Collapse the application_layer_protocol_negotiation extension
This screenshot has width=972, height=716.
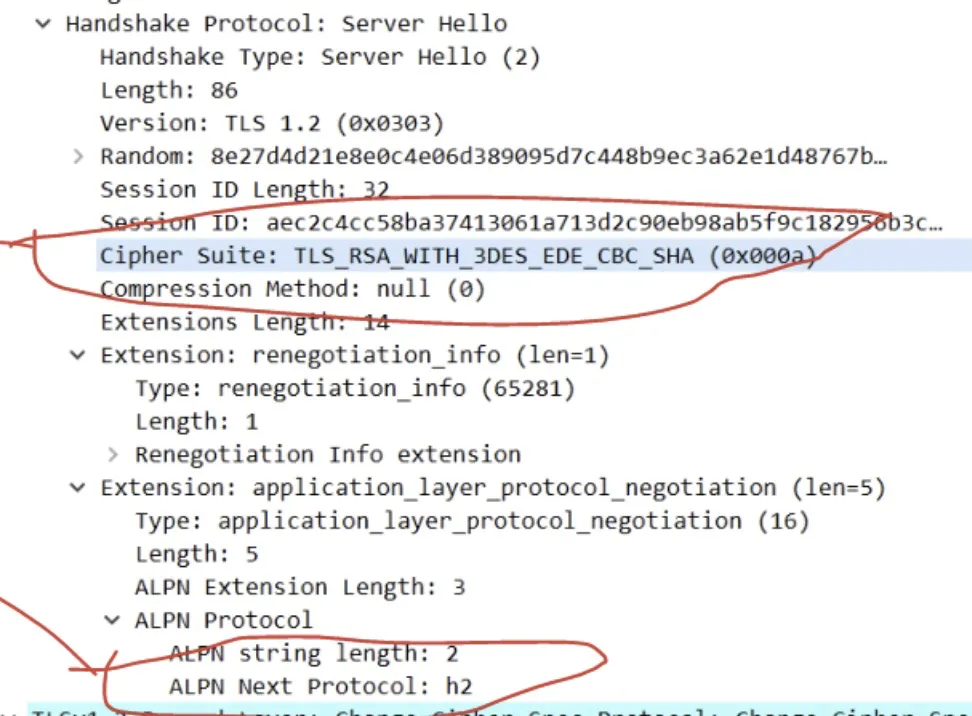pos(77,488)
